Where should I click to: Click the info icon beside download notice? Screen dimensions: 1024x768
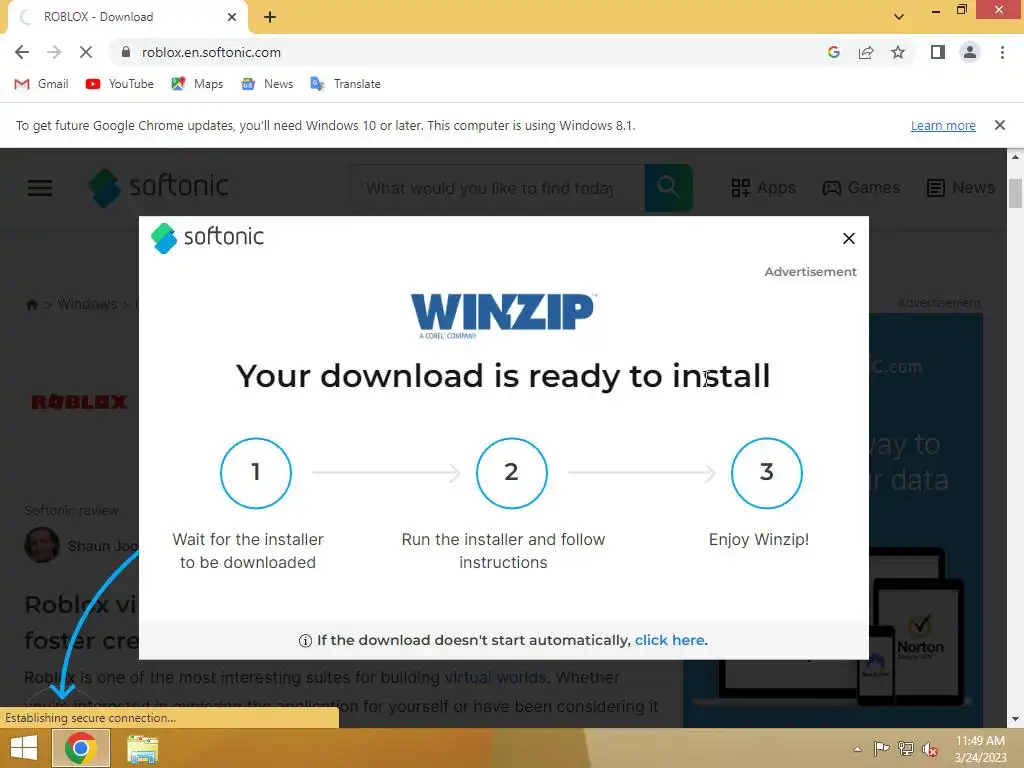305,641
